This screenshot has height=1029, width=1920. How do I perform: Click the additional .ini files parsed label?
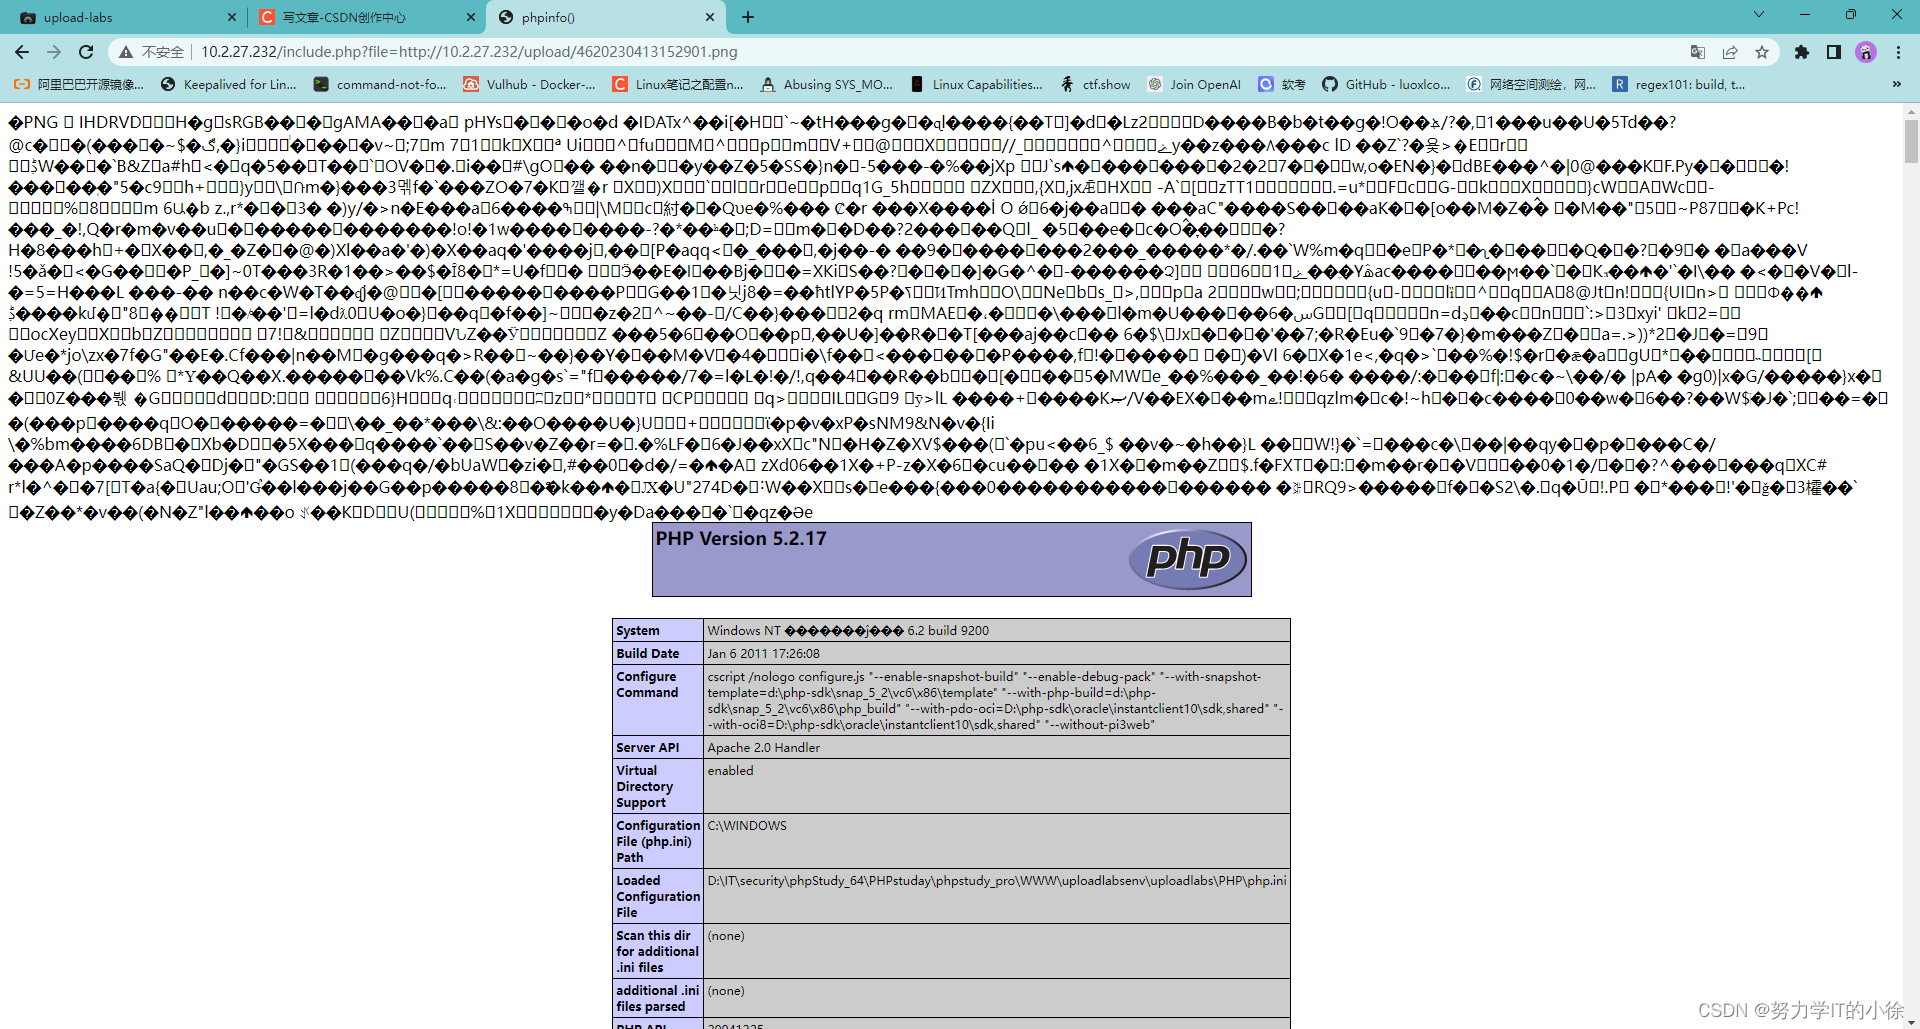658,998
